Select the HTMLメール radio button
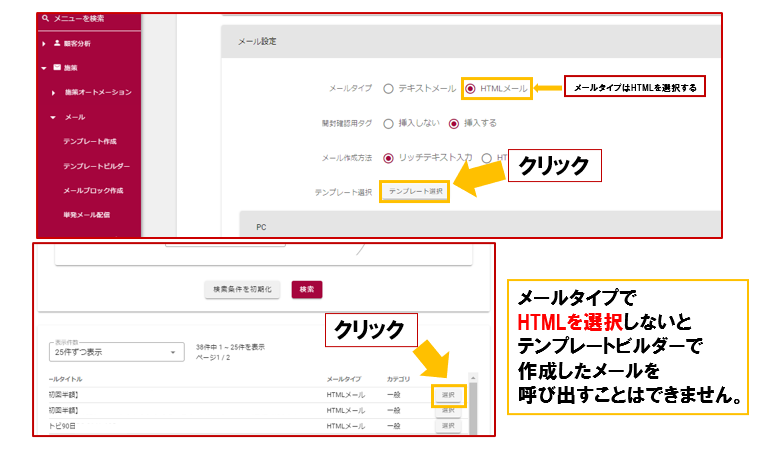 tap(471, 89)
